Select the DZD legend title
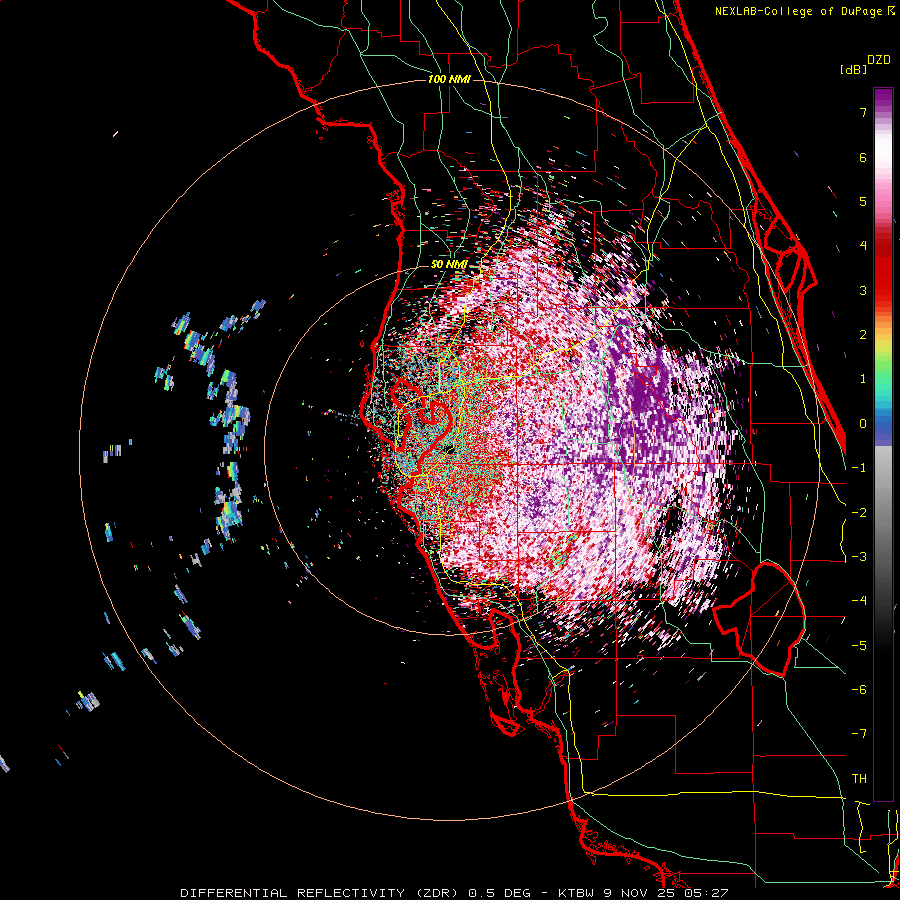The width and height of the screenshot is (900, 900). [x=879, y=60]
